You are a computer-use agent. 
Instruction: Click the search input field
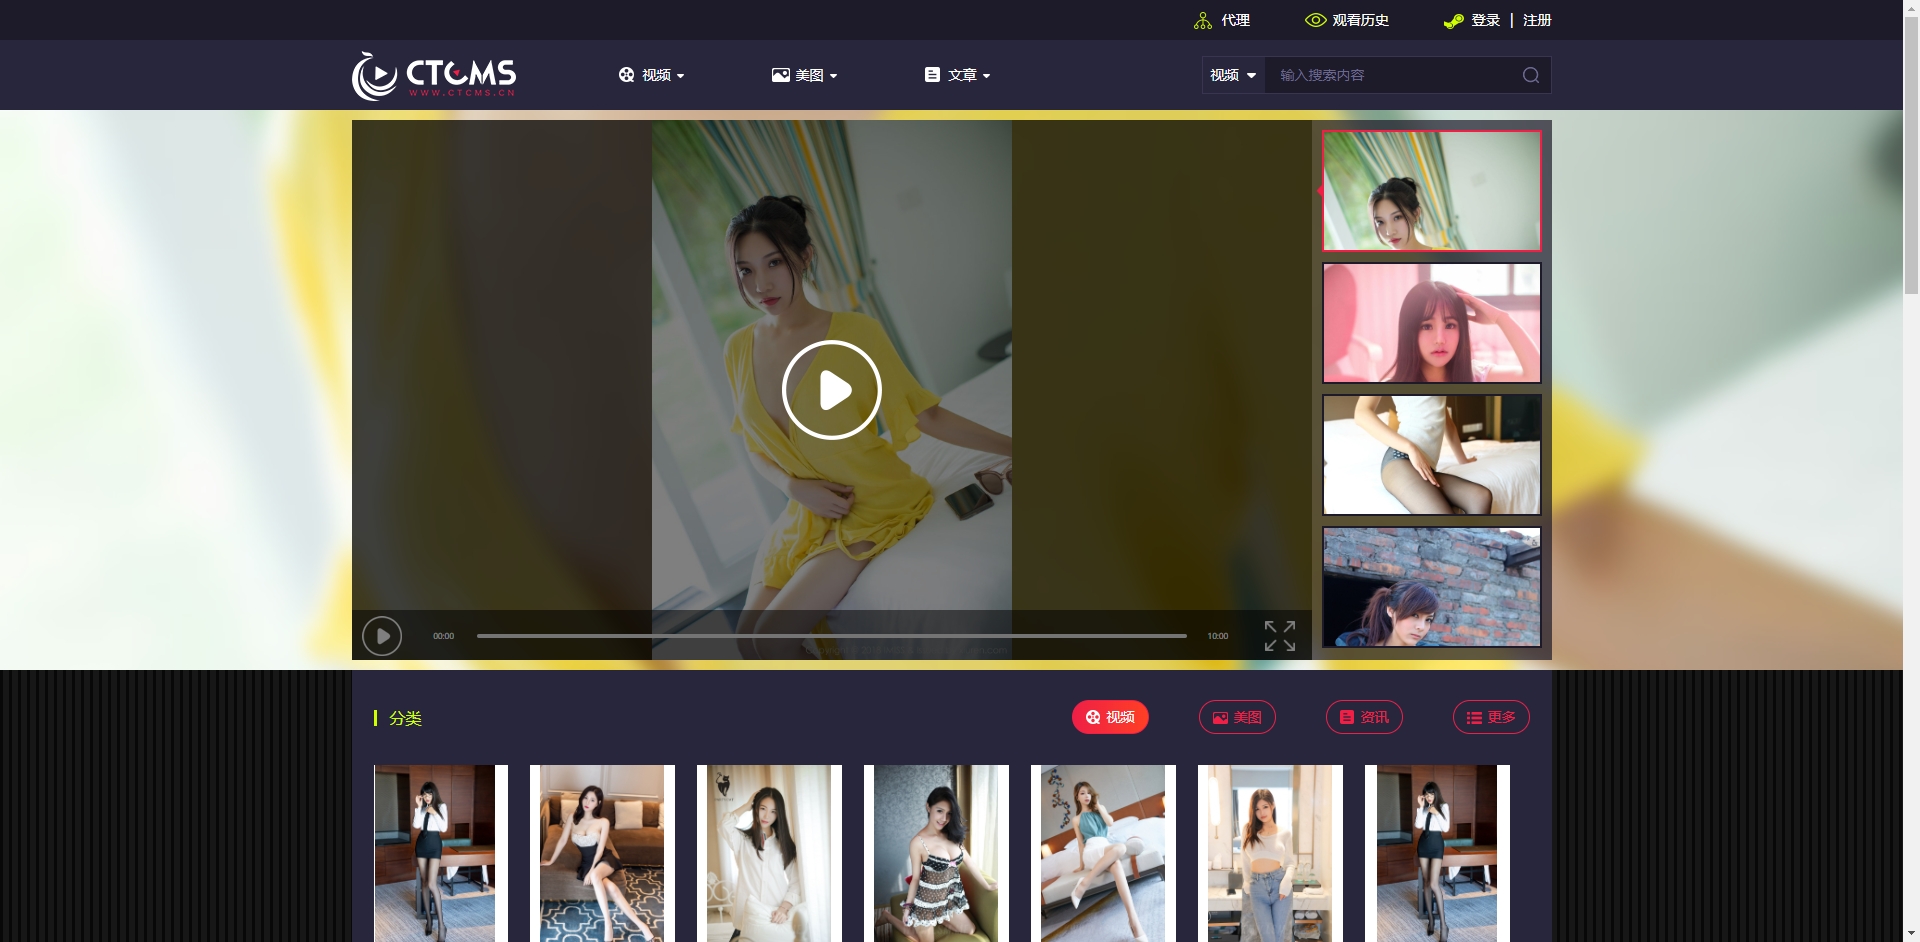click(1390, 75)
